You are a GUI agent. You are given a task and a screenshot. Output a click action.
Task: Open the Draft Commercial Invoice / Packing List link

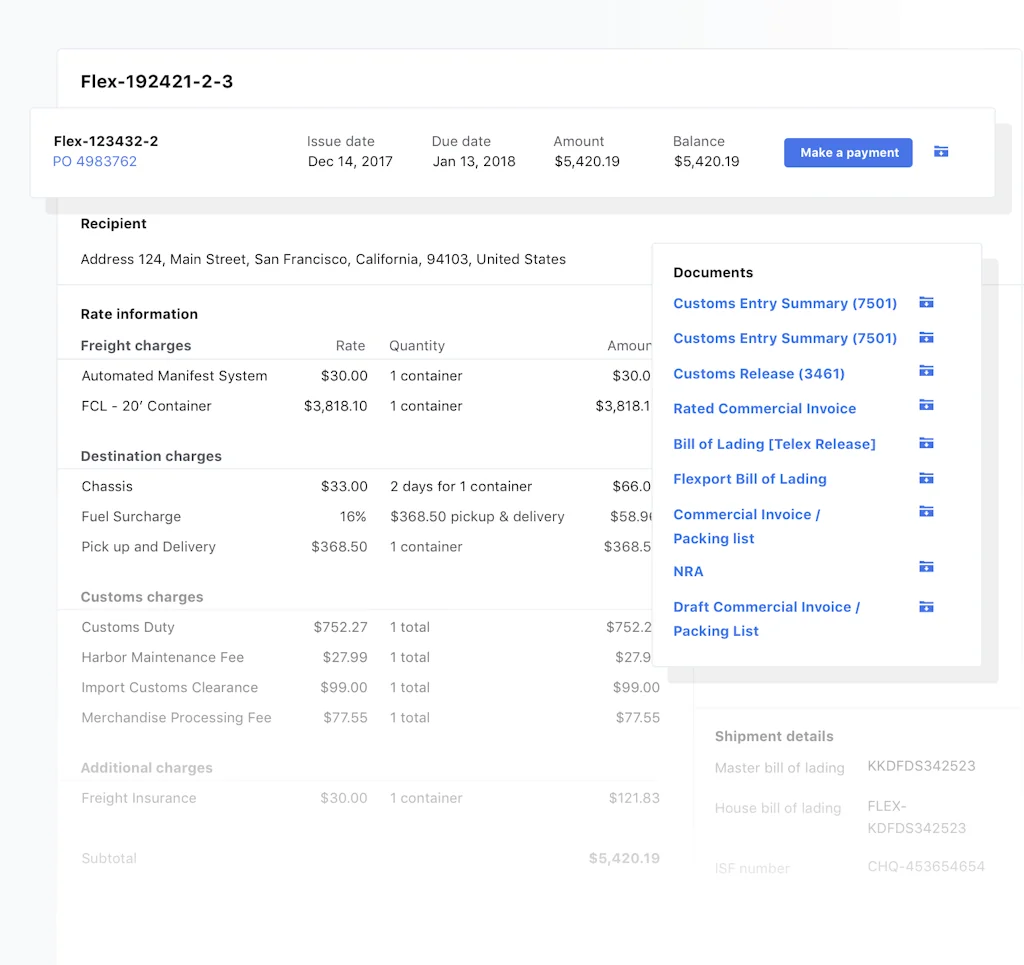pyautogui.click(x=766, y=618)
